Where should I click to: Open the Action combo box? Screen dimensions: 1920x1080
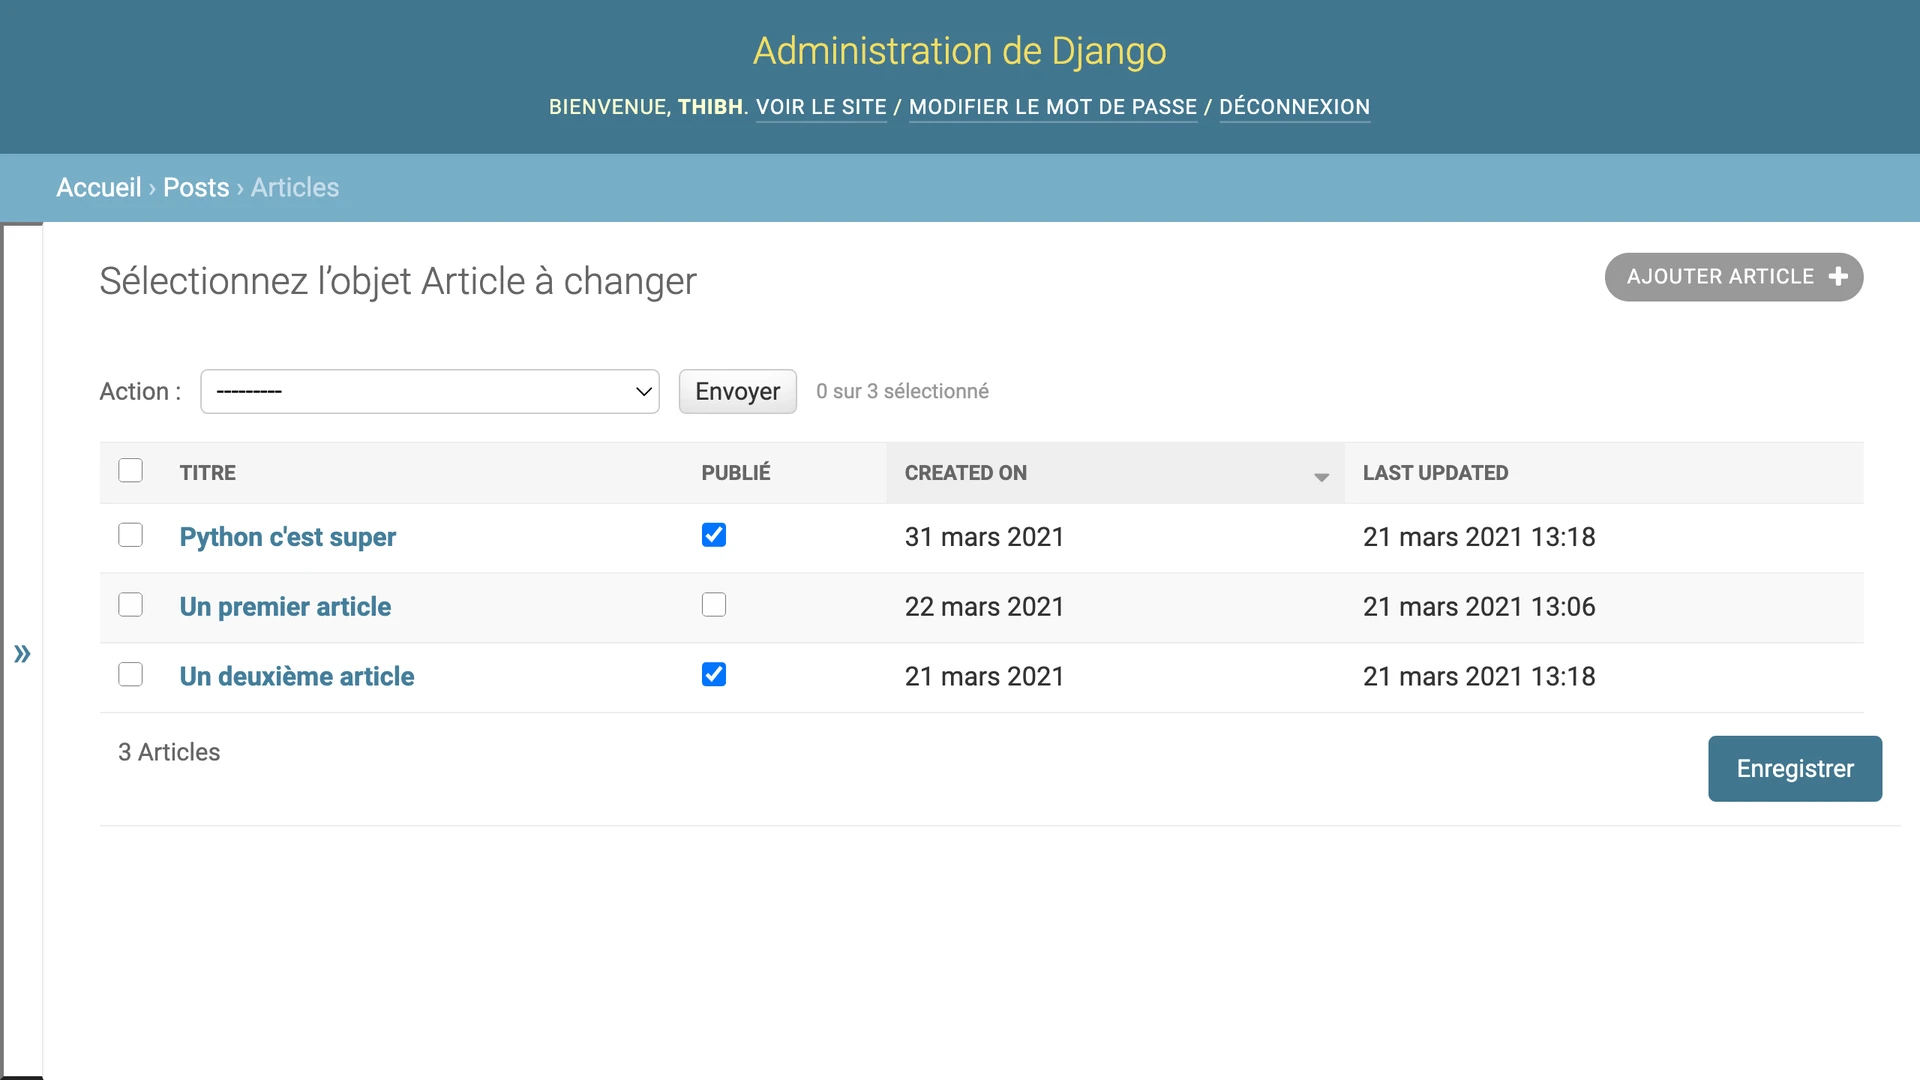(x=430, y=391)
